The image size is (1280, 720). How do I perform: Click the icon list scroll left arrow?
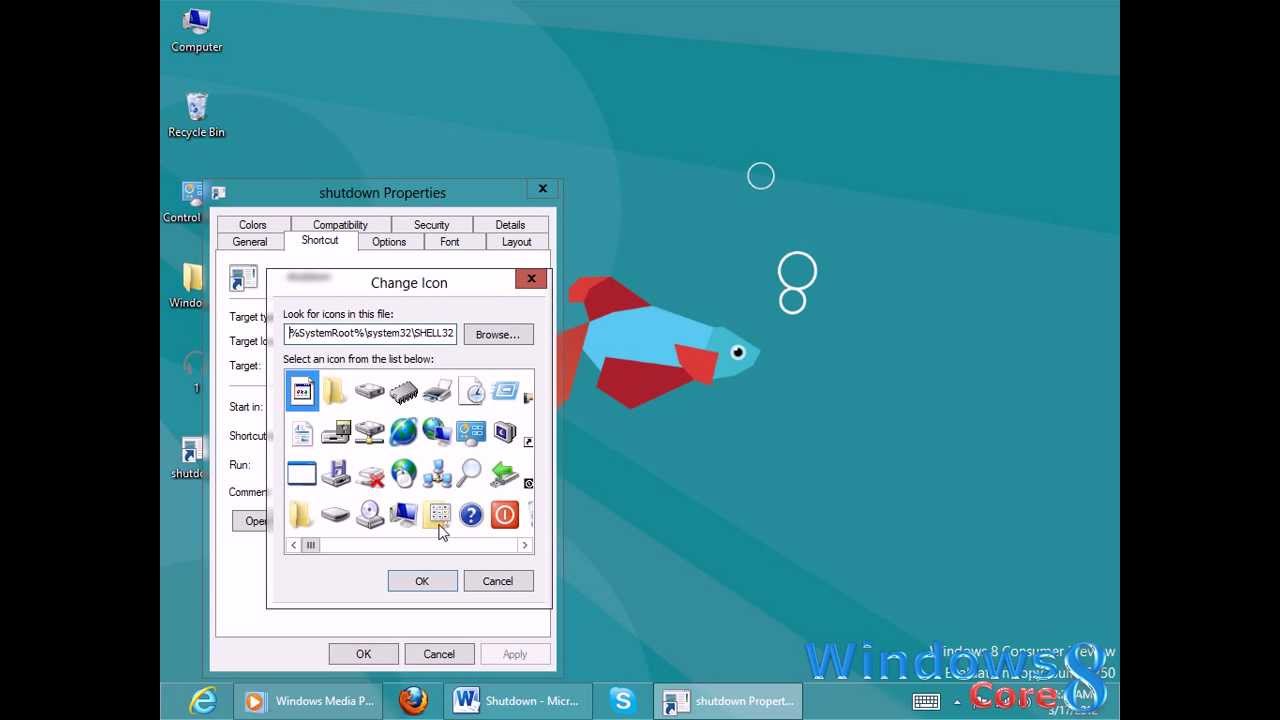[x=293, y=545]
